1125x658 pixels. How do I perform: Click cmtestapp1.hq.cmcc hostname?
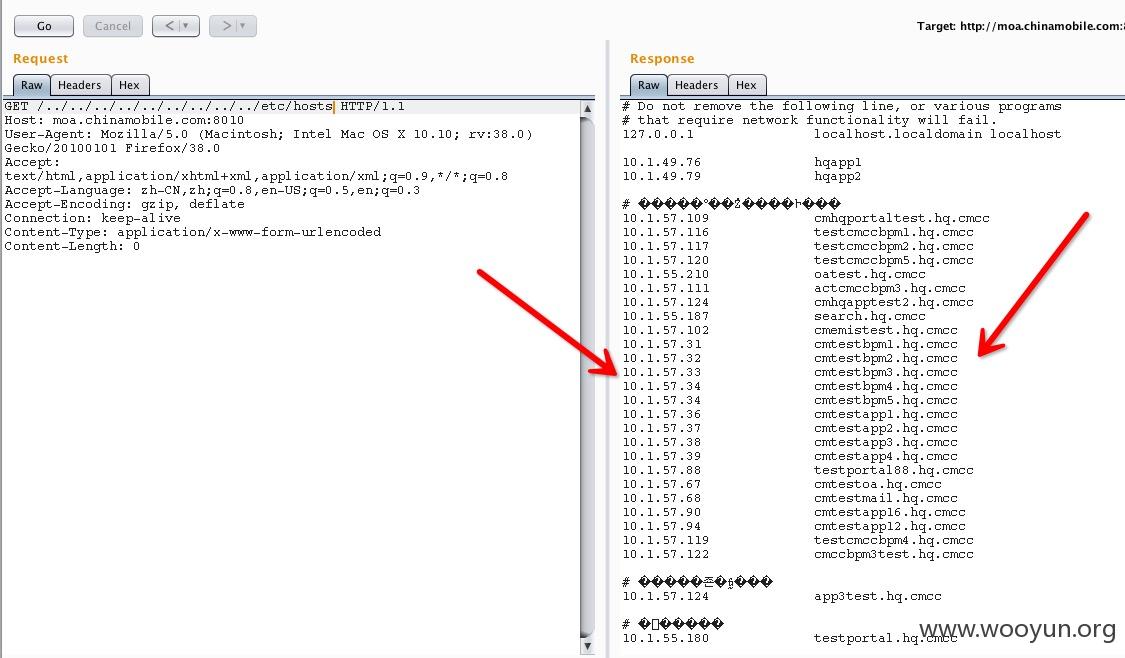click(x=886, y=414)
